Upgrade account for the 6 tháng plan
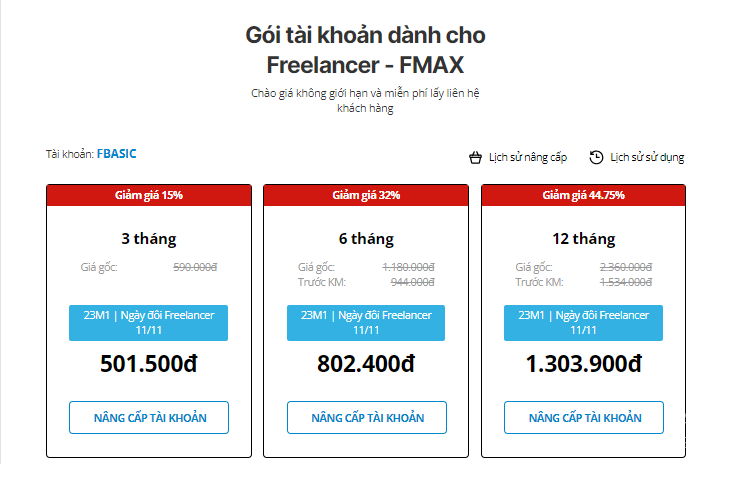This screenshot has height=484, width=732. [366, 417]
